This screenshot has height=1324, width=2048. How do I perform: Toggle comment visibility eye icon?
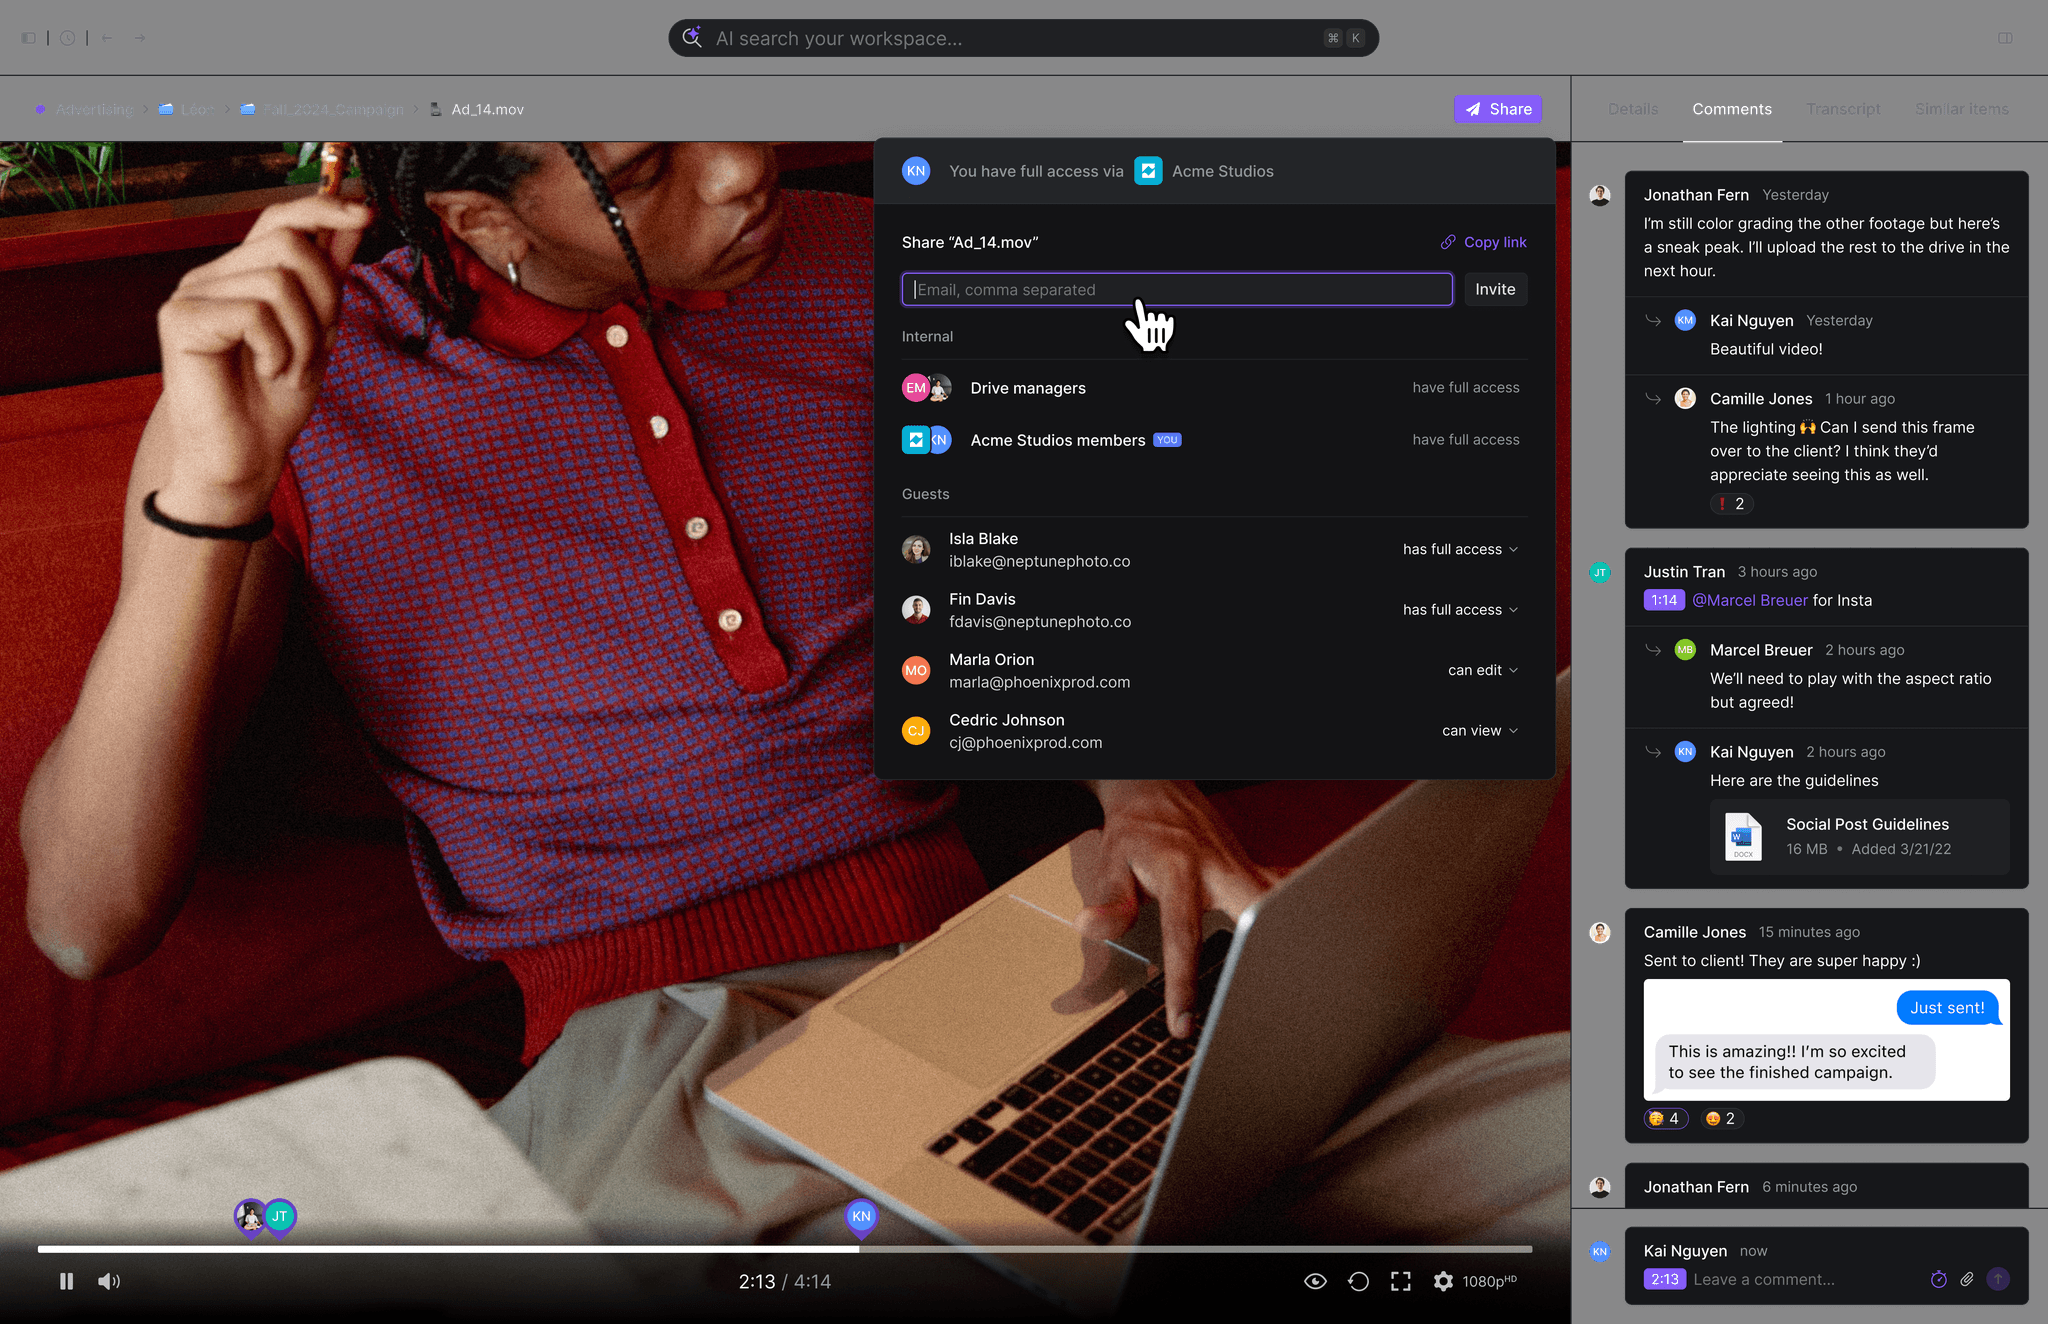pos(1315,1281)
